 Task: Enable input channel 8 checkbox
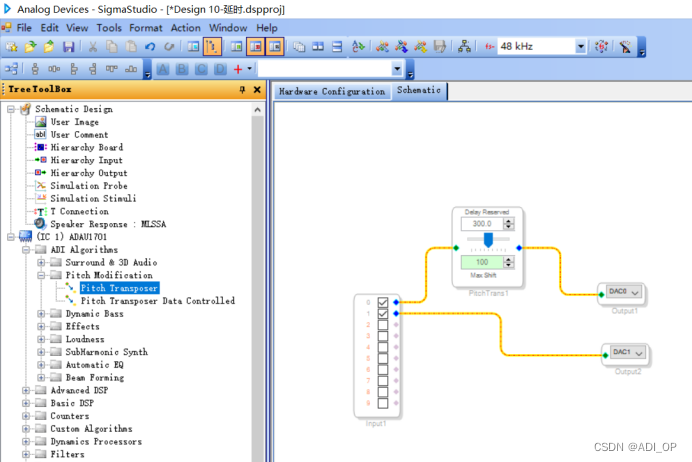tap(383, 392)
